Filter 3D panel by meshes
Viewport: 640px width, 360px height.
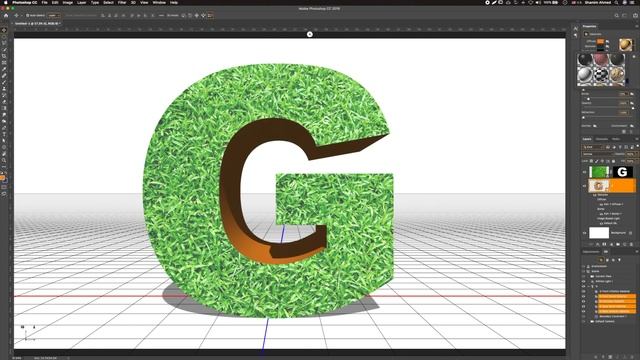pos(607,260)
